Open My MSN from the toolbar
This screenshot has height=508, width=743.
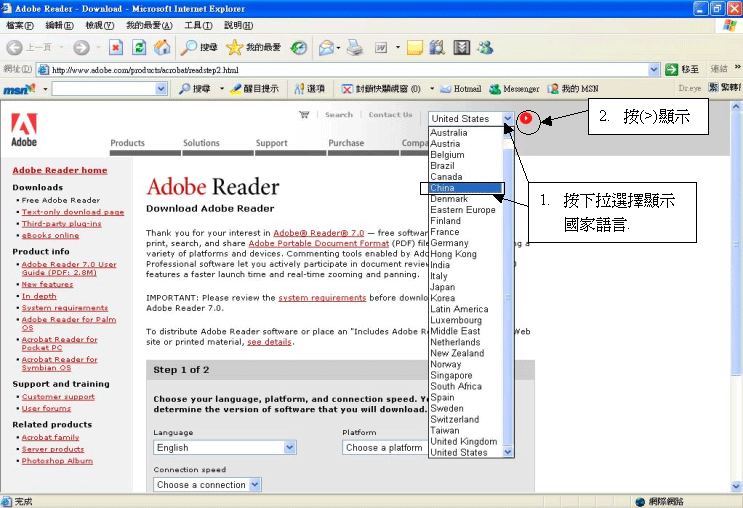coord(573,89)
